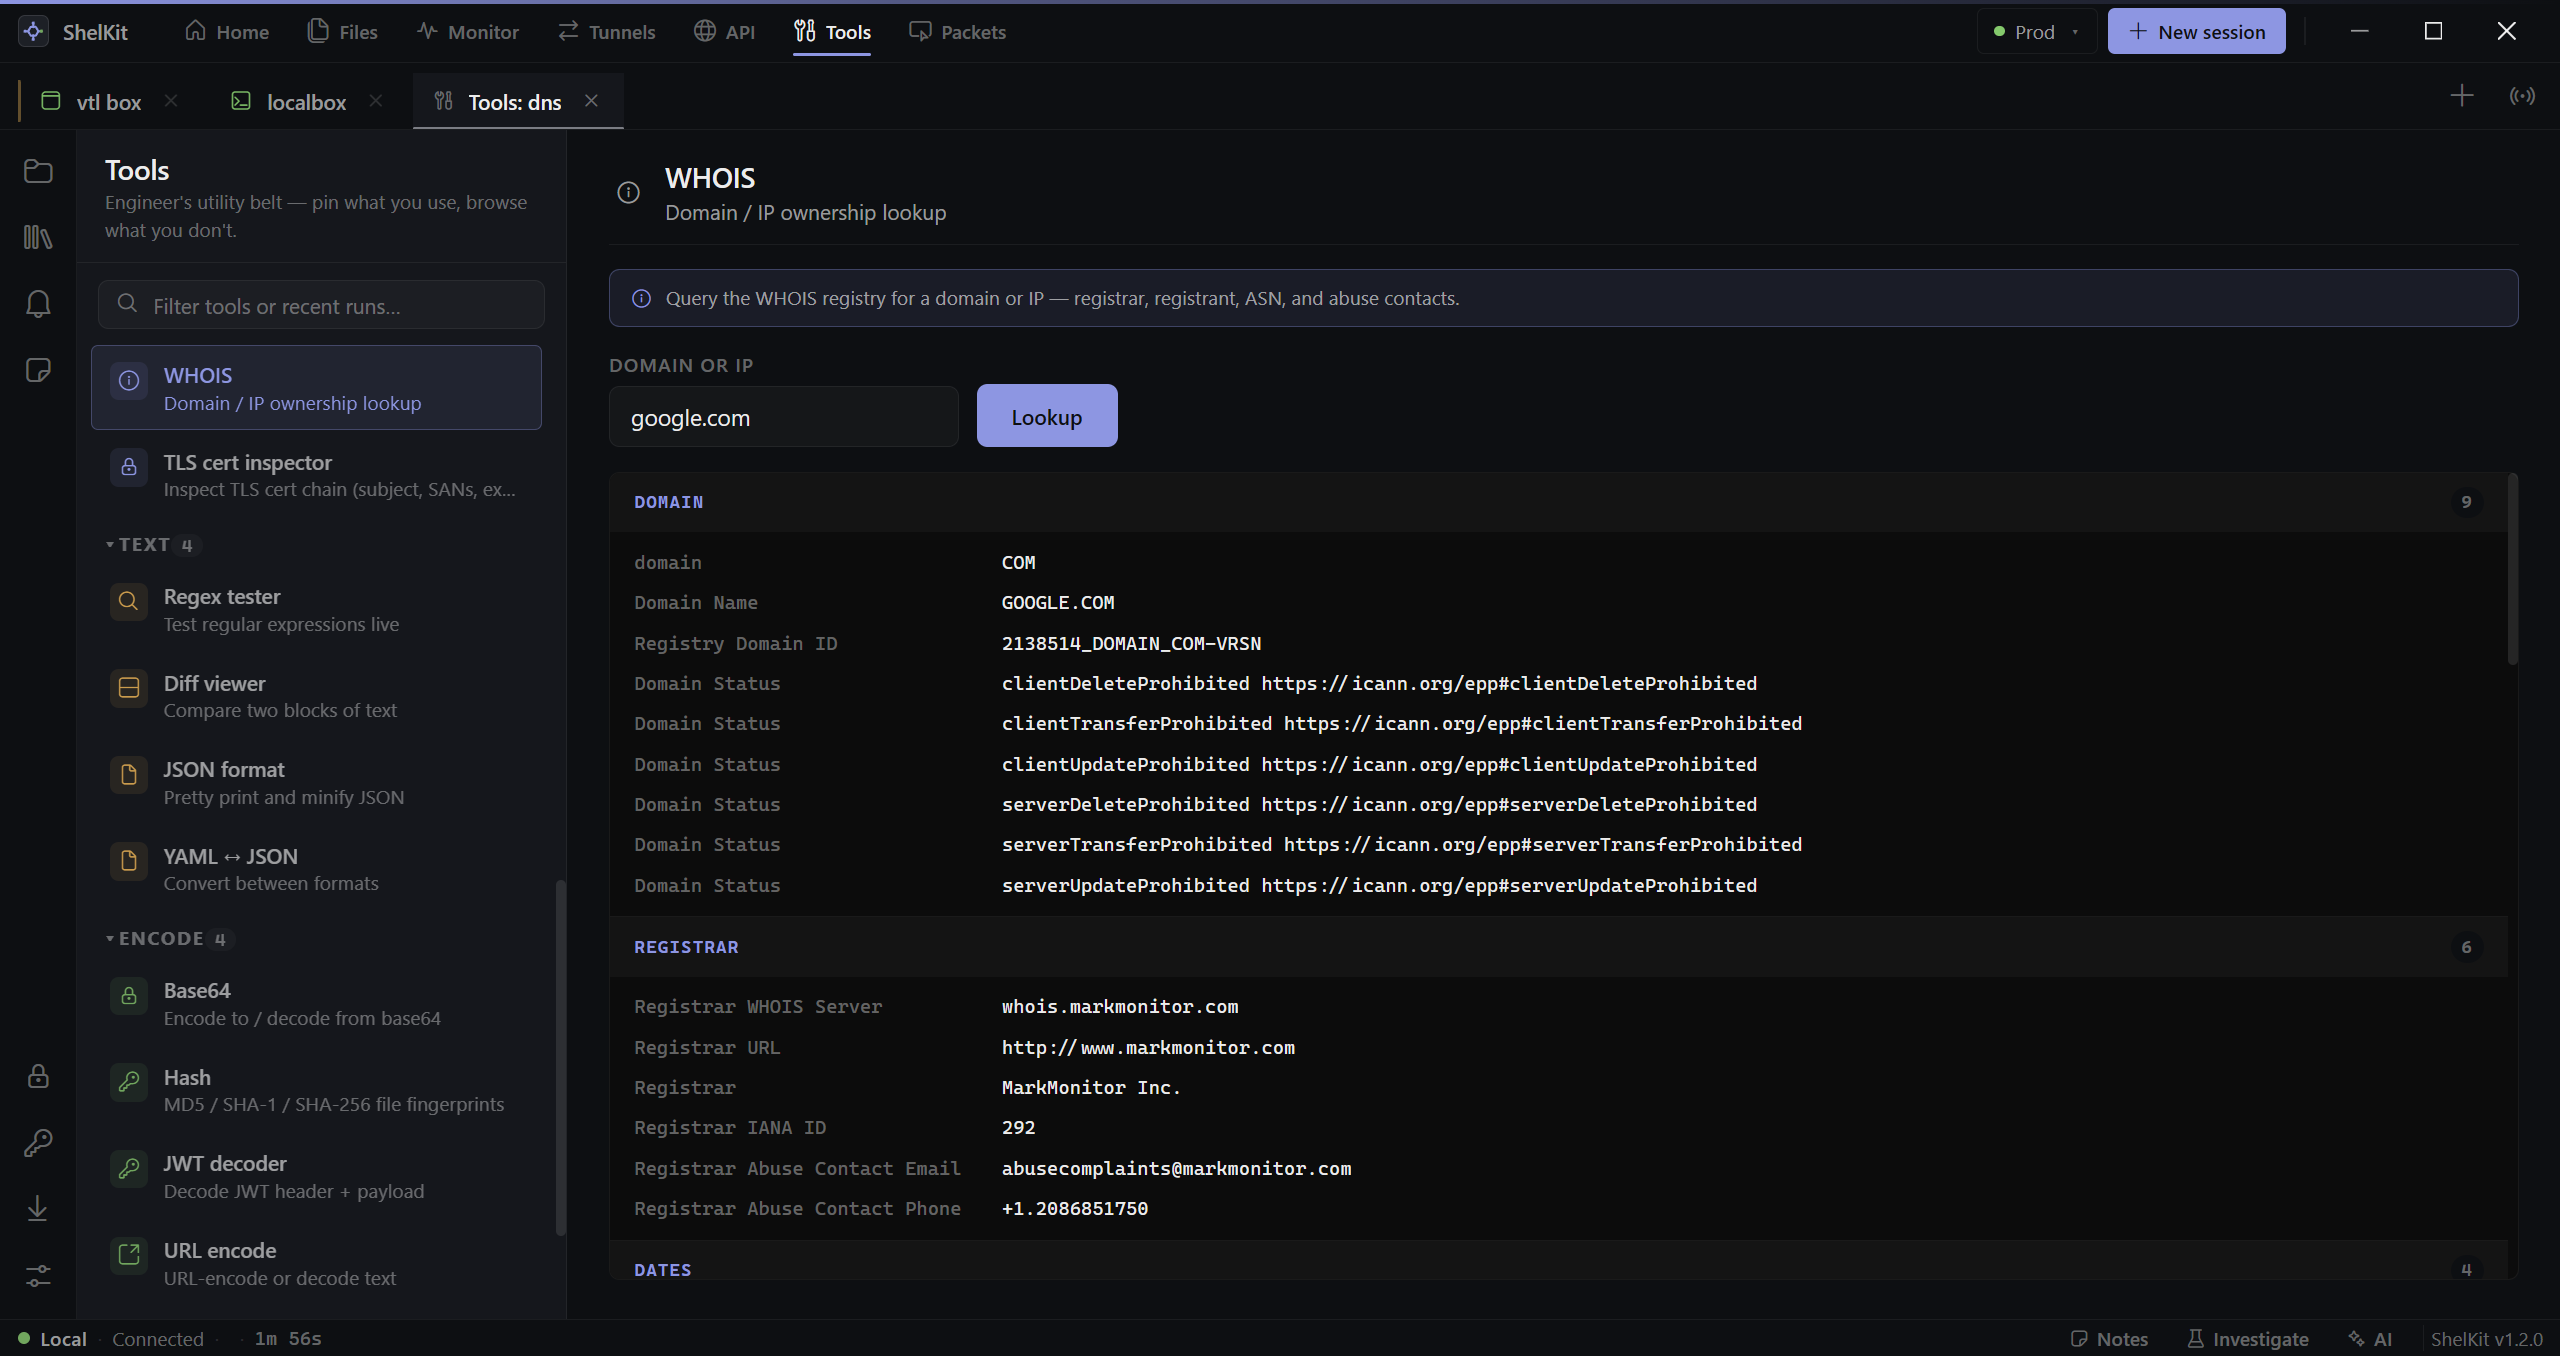This screenshot has width=2560, height=1356.
Task: Open the sliders settings sidebar icon
Action: pos(38,1276)
